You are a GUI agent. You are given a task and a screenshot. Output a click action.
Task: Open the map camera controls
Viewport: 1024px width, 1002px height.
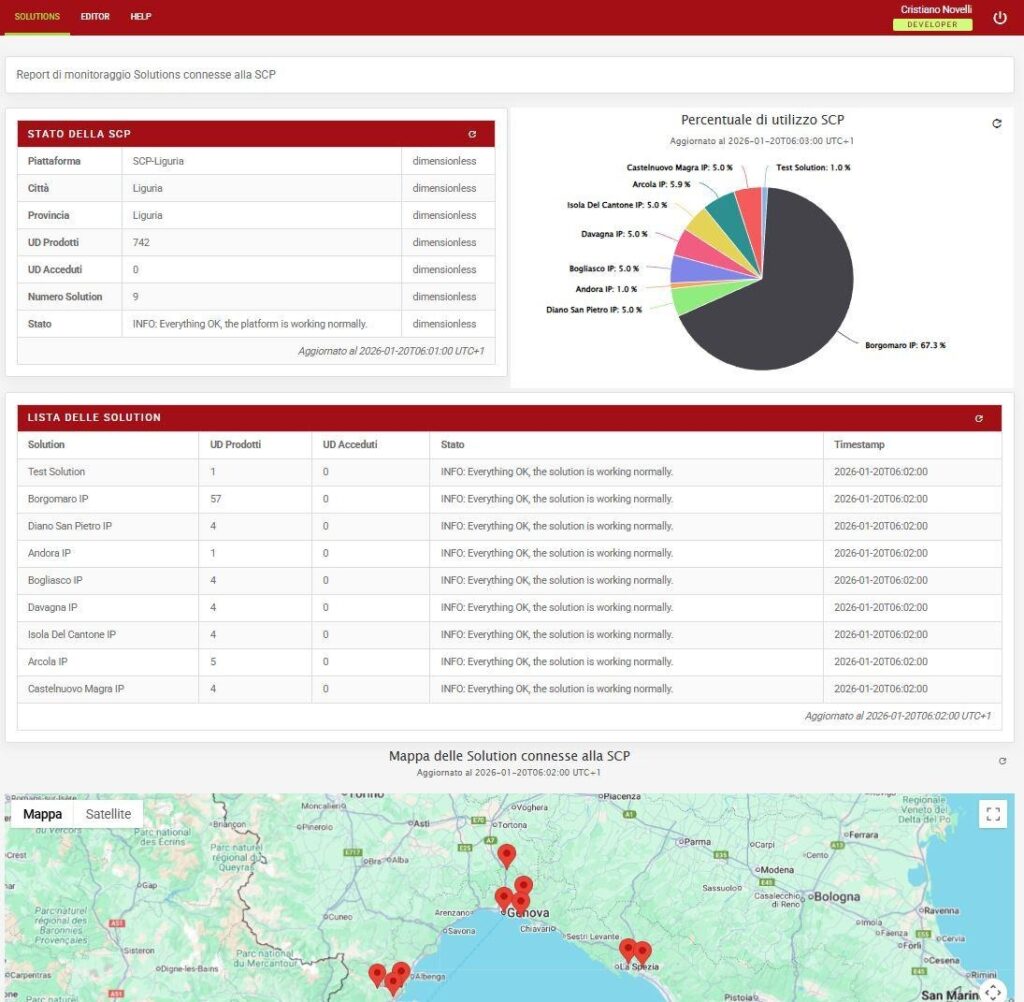pos(992,990)
